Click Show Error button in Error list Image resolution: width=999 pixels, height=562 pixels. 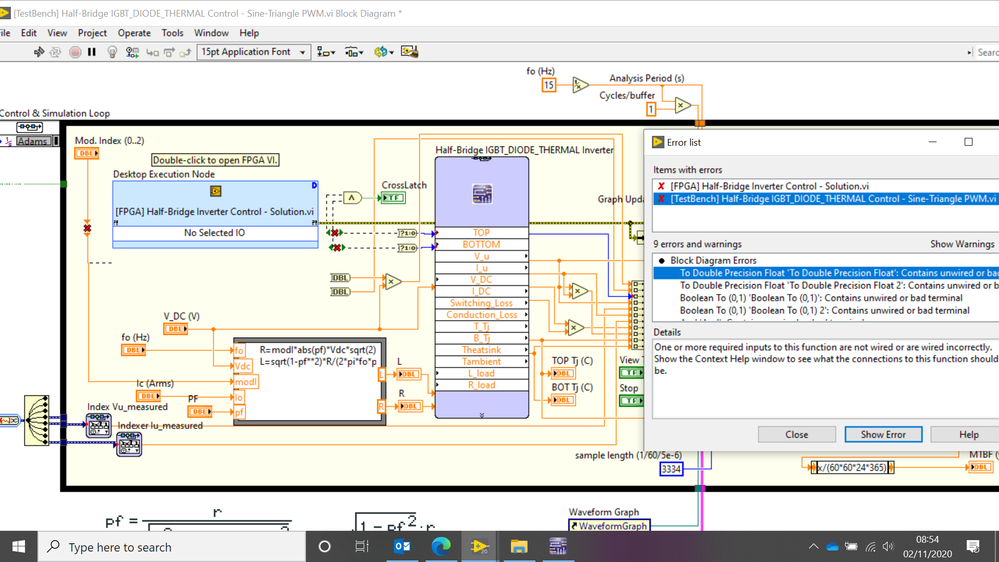pyautogui.click(x=883, y=435)
